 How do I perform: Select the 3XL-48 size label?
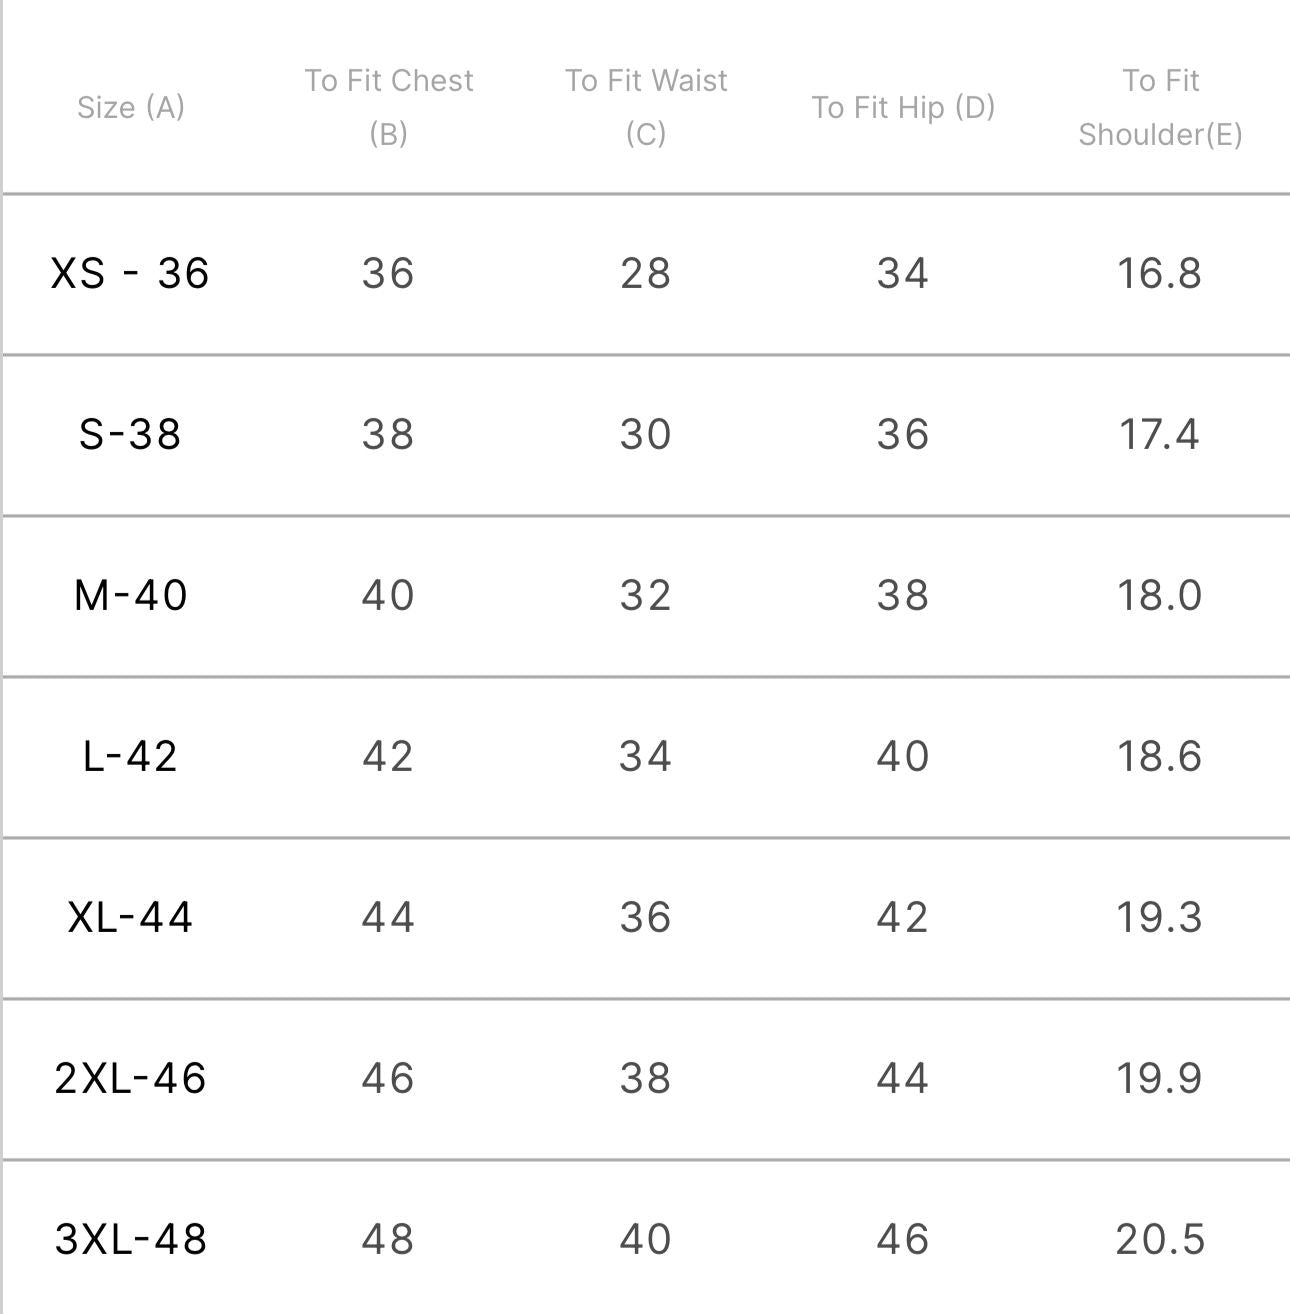pos(130,1239)
